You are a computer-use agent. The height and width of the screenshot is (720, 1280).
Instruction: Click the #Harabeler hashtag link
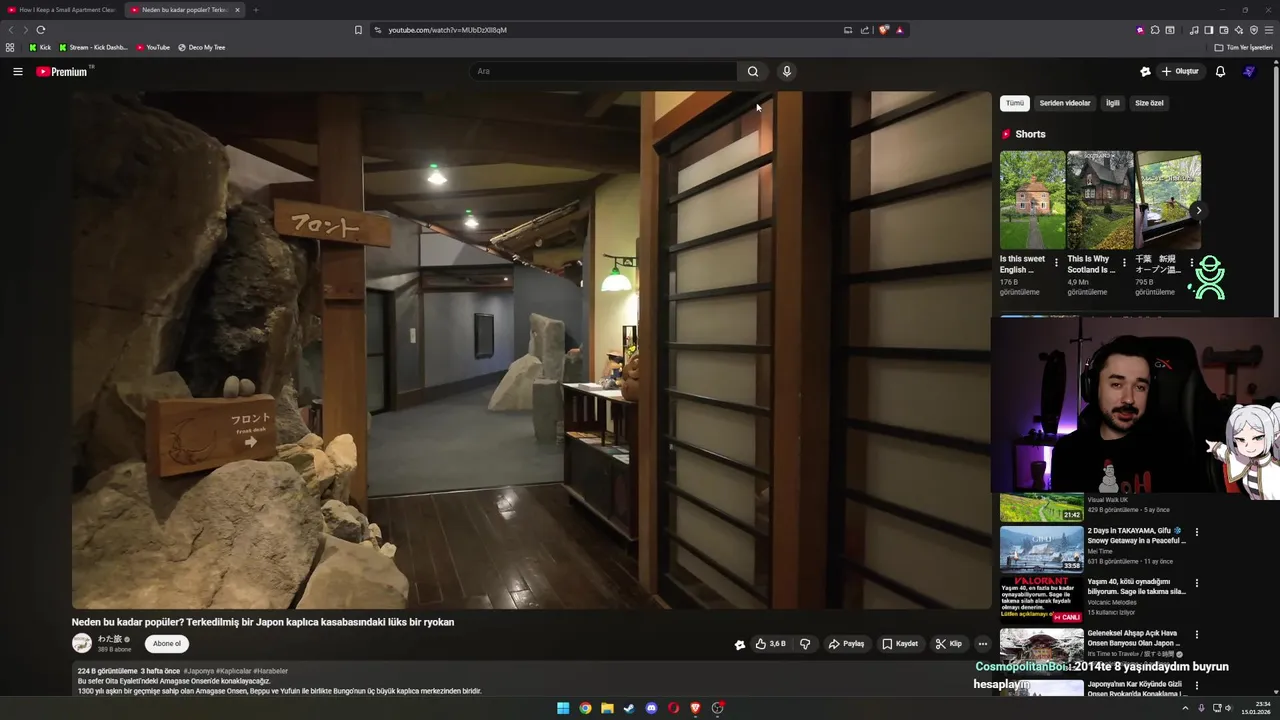pos(270,671)
